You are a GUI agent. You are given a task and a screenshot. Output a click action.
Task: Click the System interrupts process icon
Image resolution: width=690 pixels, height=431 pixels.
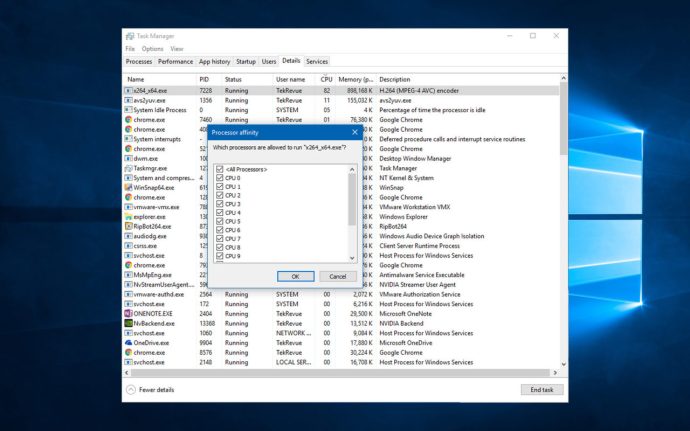coord(128,139)
